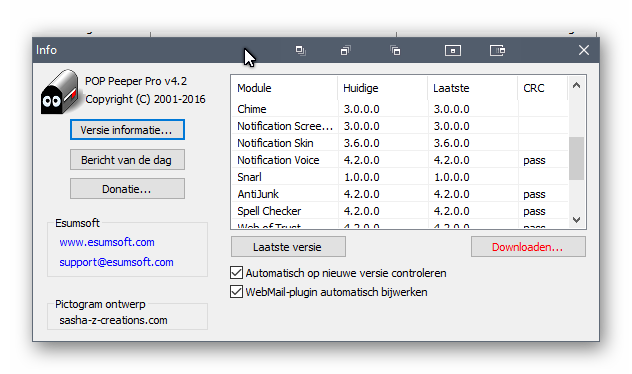Click CRC pass for AntiJunk
The image size is (632, 374).
point(534,194)
